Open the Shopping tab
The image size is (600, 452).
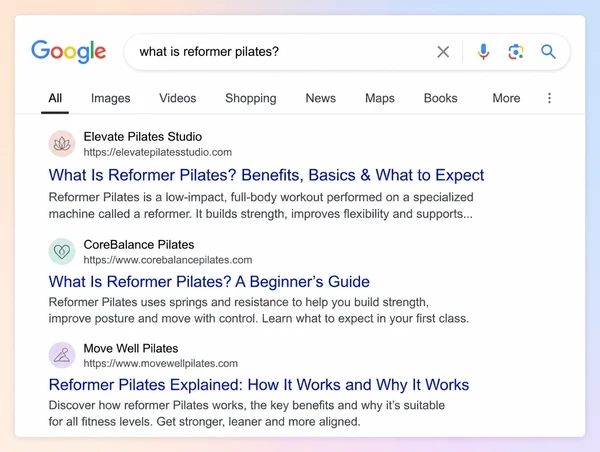(251, 98)
